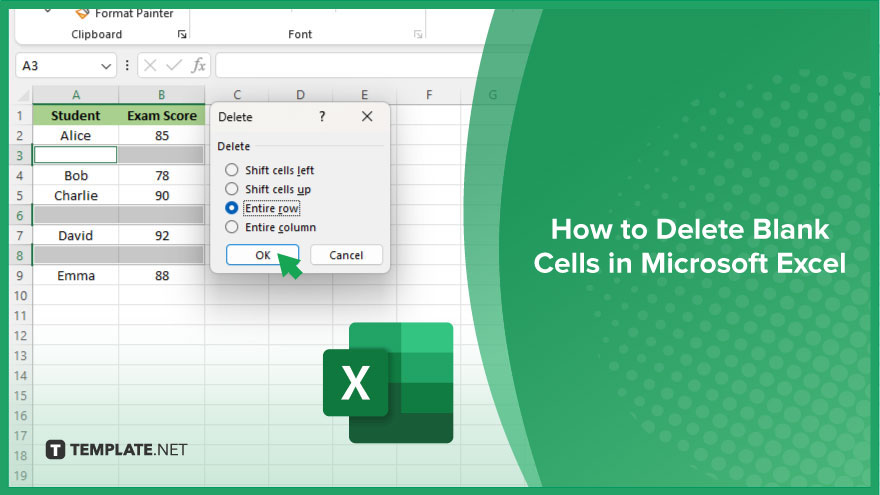Image resolution: width=880 pixels, height=495 pixels.
Task: Click the cell with score 92
Action: [x=162, y=235]
